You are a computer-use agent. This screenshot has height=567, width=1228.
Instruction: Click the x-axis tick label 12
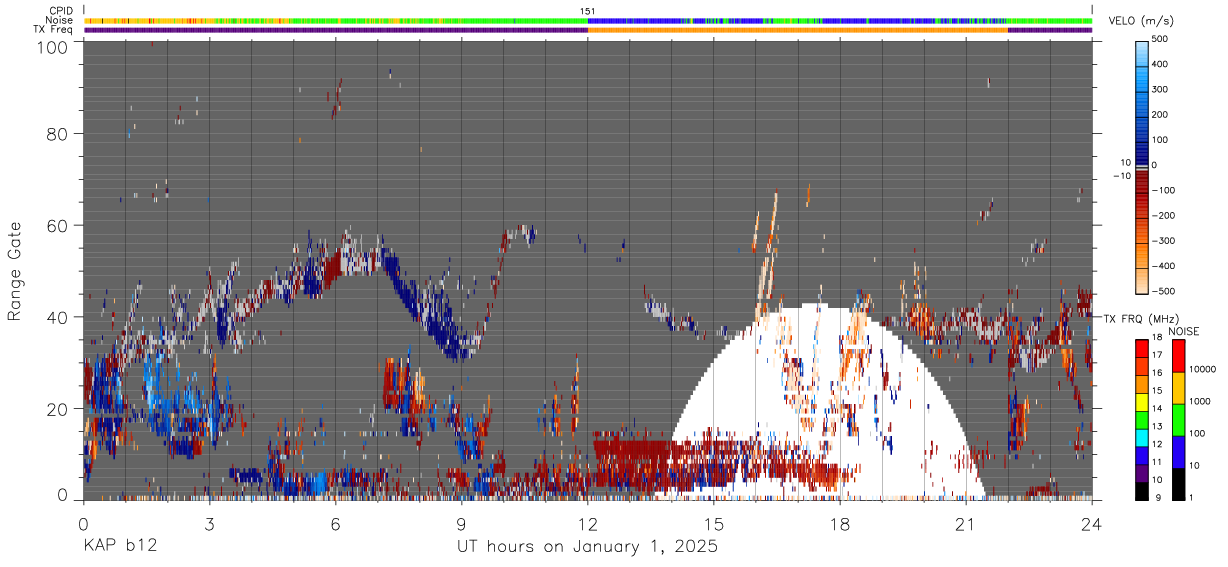pos(588,525)
